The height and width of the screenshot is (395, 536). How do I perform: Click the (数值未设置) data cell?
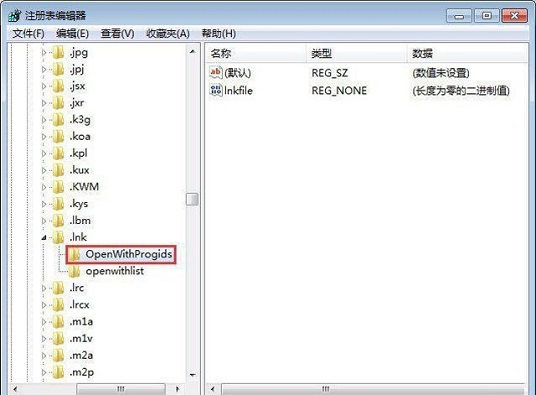[441, 73]
